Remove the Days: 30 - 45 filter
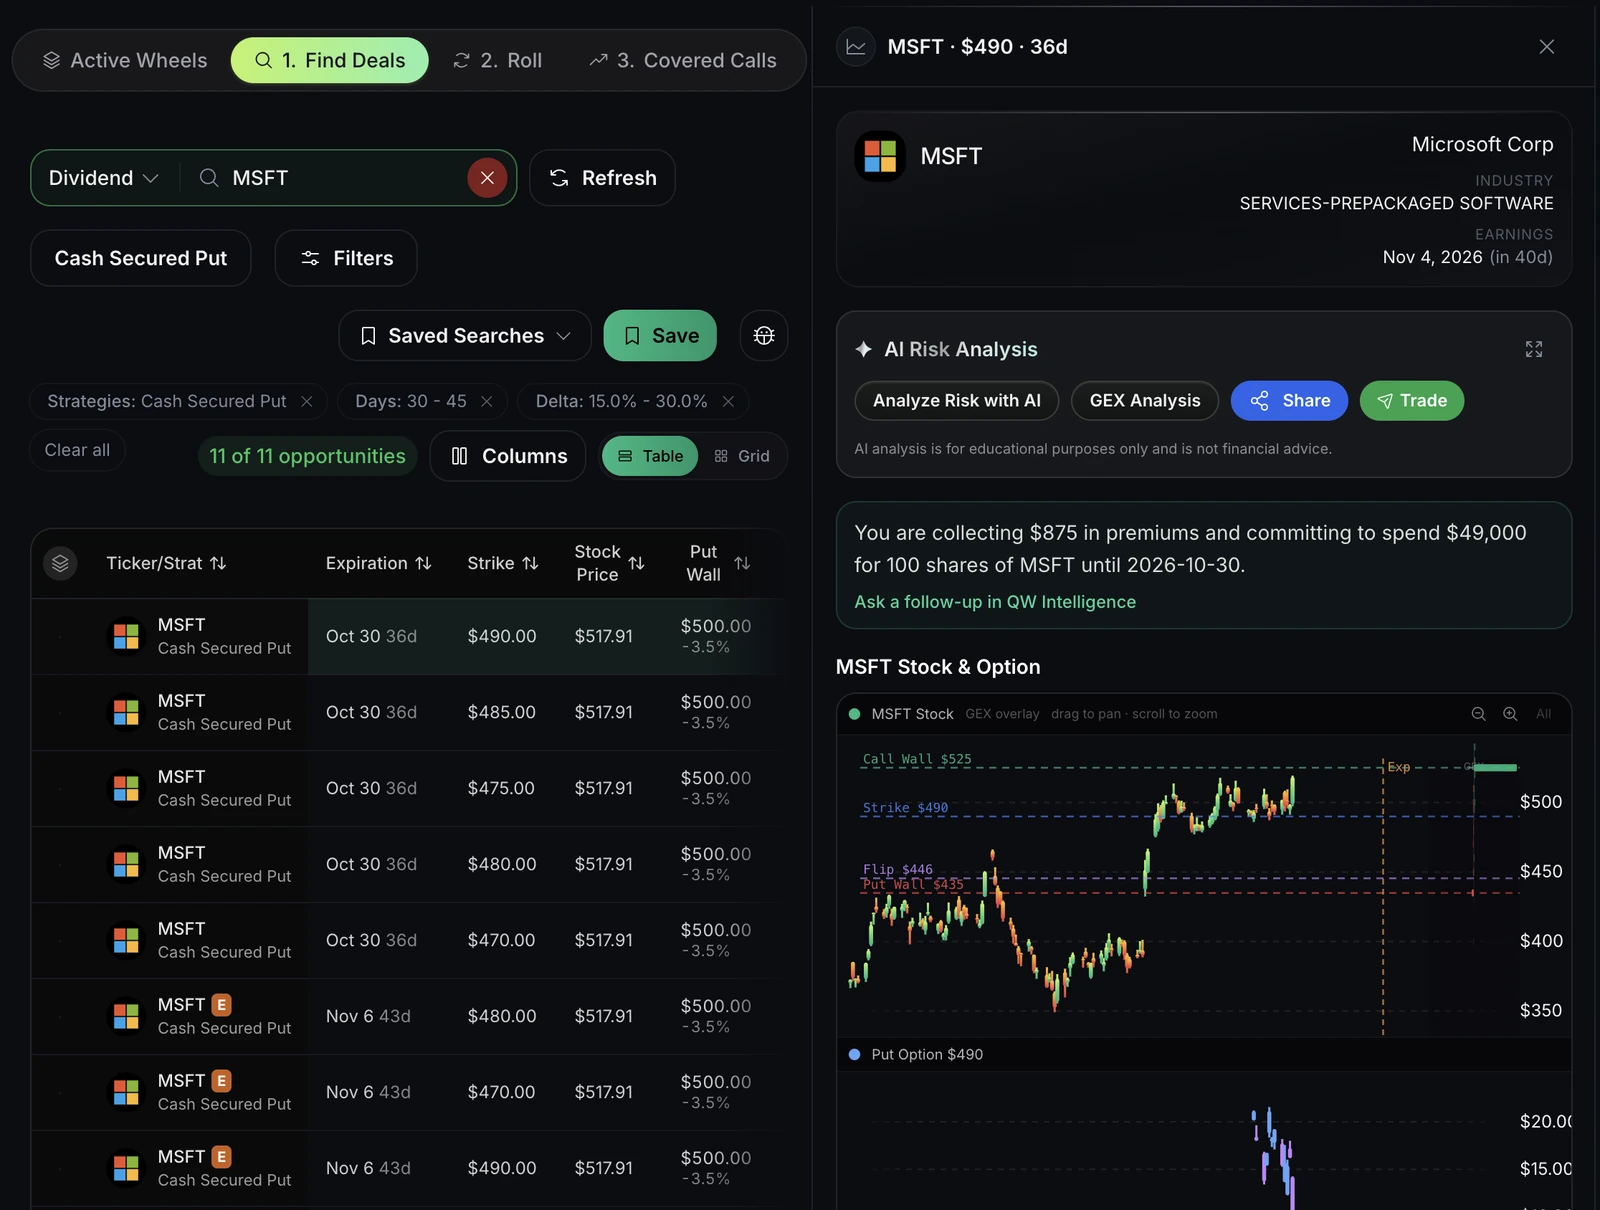1600x1210 pixels. tap(487, 401)
